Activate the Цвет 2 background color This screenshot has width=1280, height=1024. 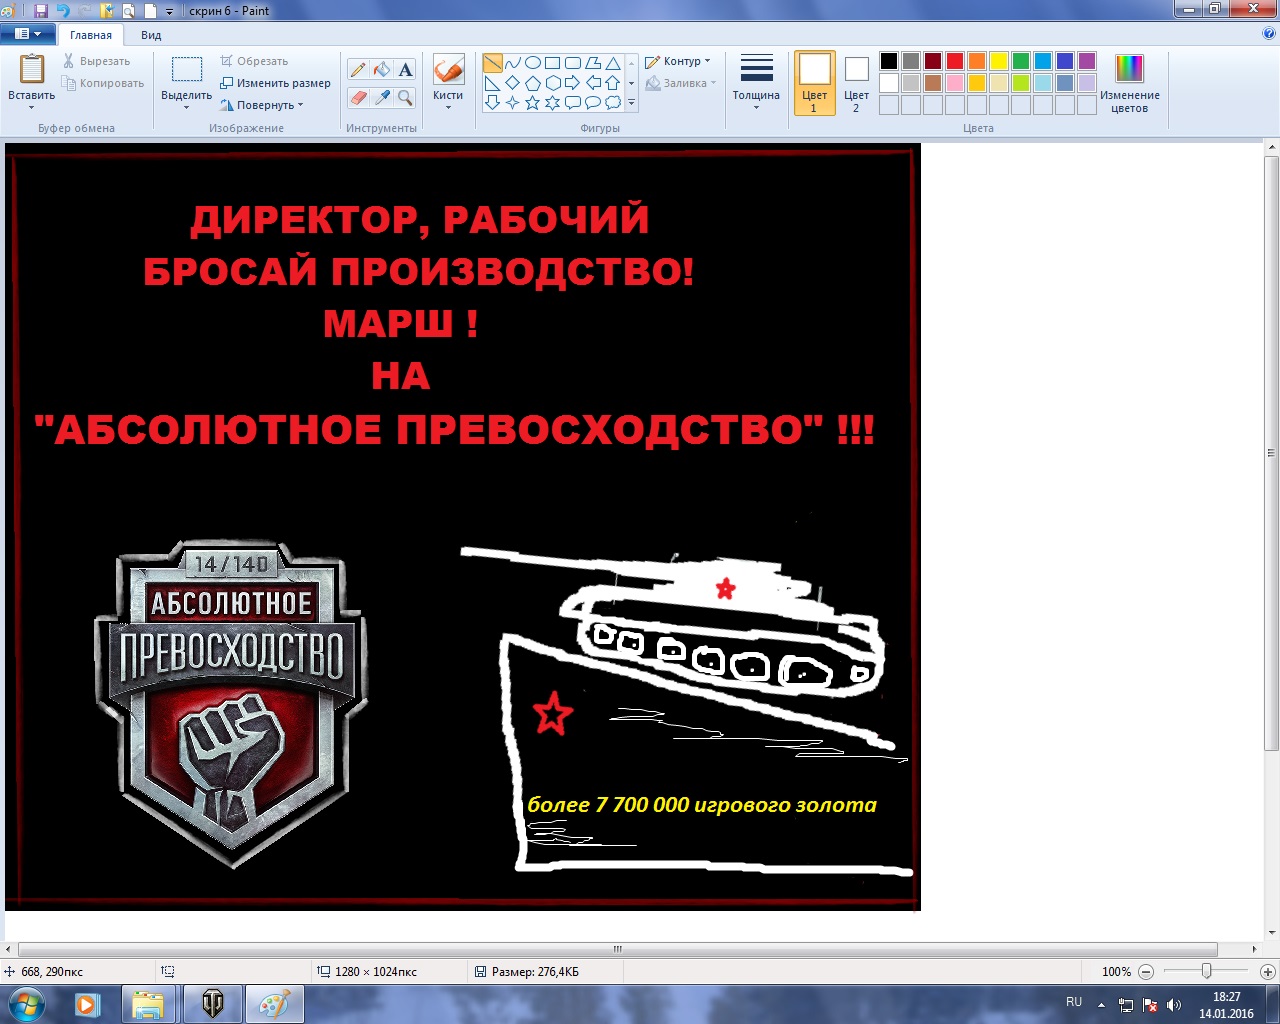tap(856, 83)
